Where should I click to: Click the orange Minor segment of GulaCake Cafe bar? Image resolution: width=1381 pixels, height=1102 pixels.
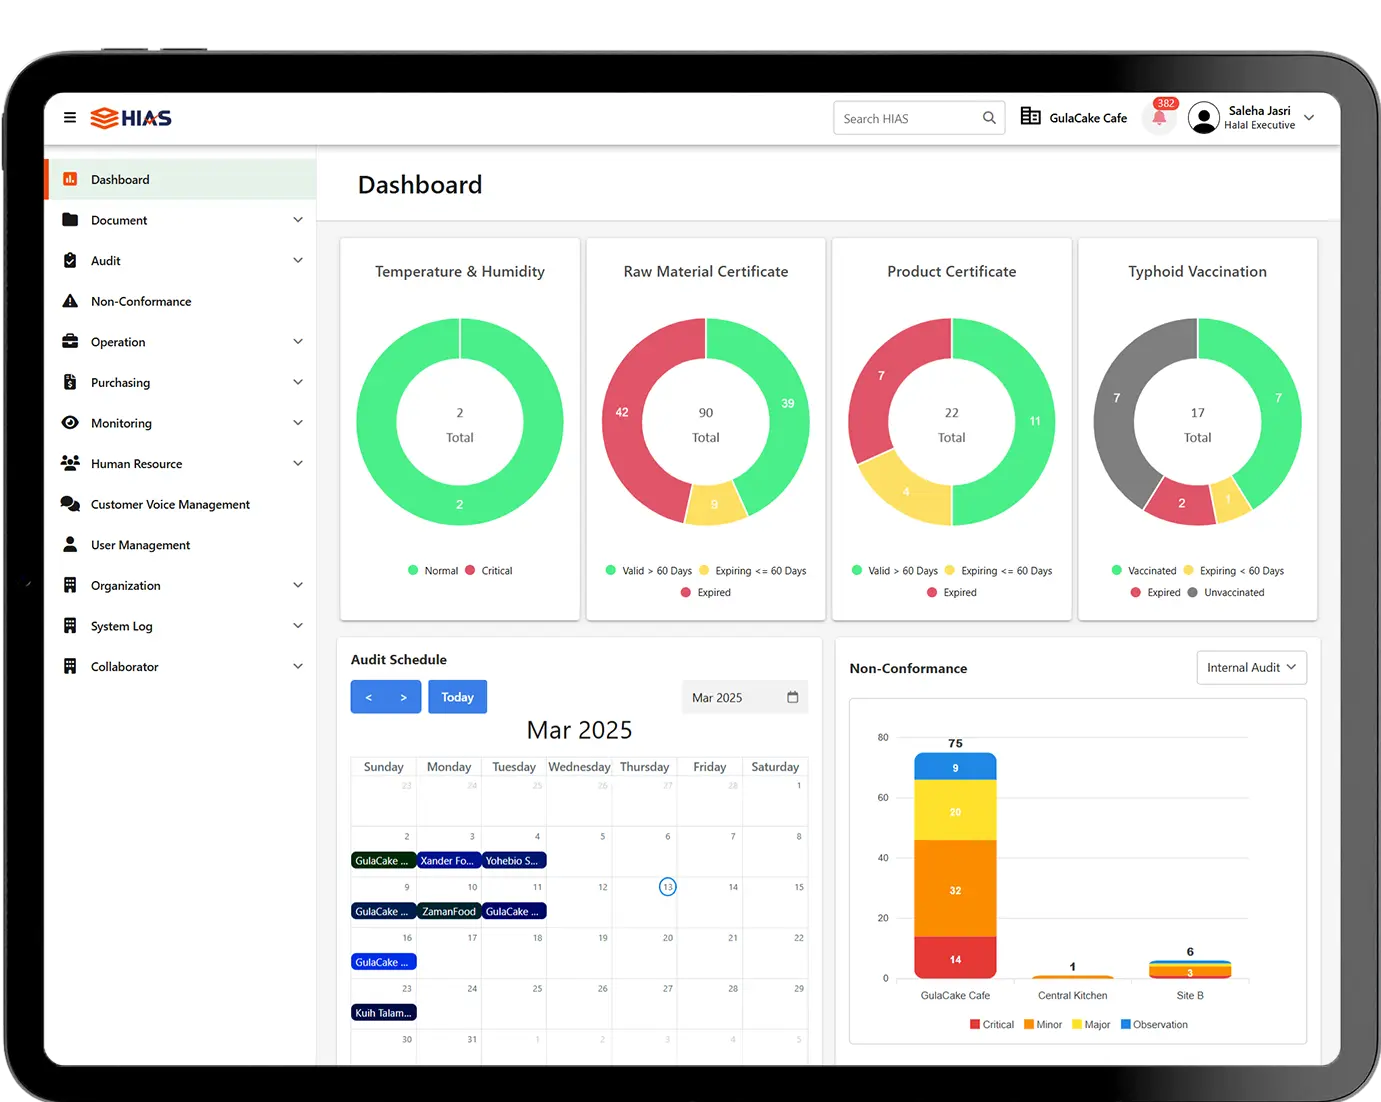955,889
